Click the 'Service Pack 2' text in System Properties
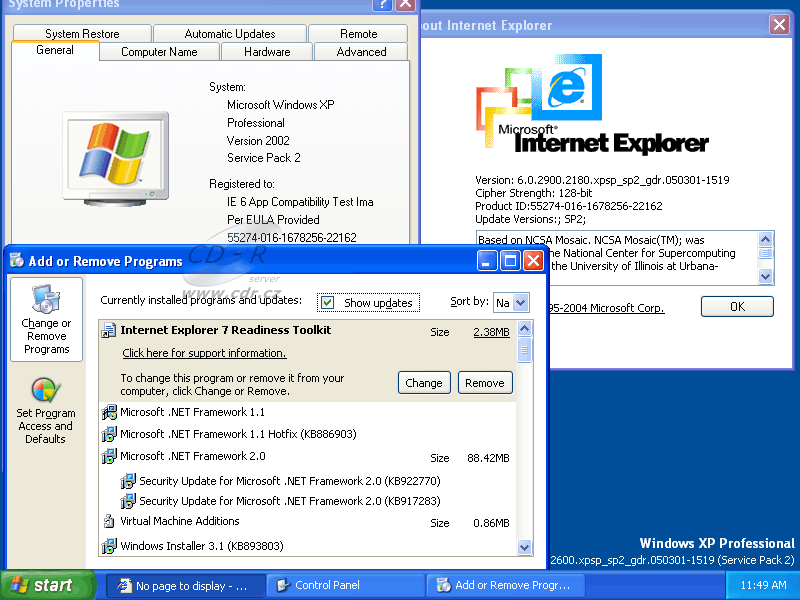Viewport: 800px width, 600px height. pyautogui.click(x=264, y=158)
